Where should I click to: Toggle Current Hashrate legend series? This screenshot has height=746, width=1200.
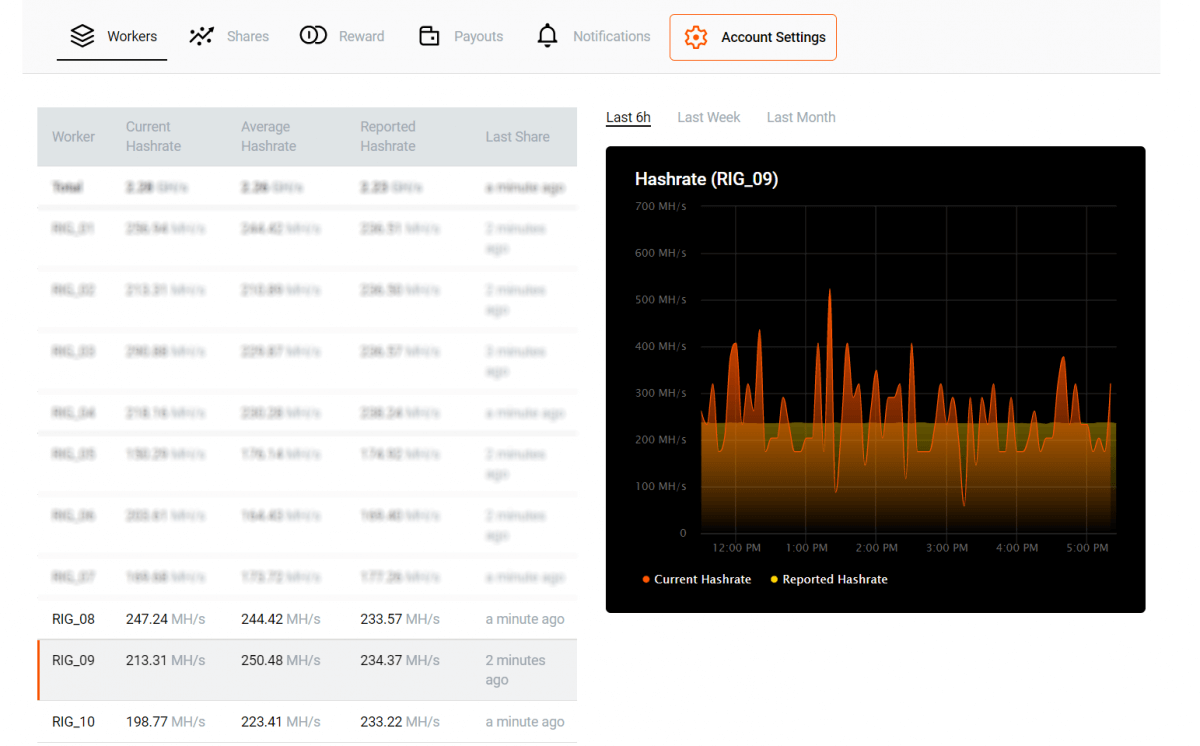coord(702,579)
